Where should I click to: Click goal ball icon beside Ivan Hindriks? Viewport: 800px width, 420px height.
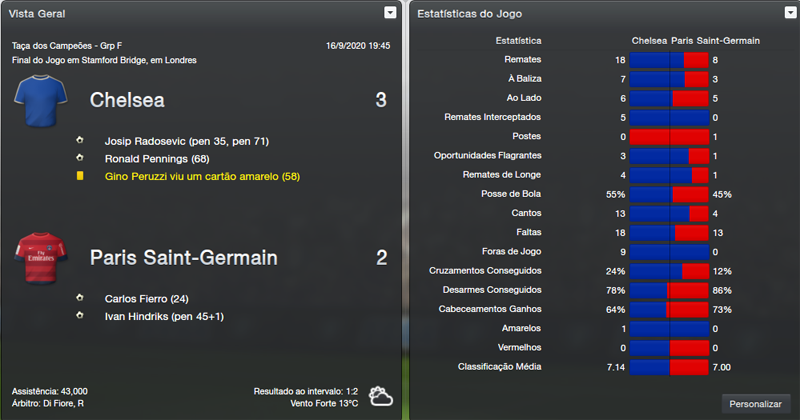(80, 316)
